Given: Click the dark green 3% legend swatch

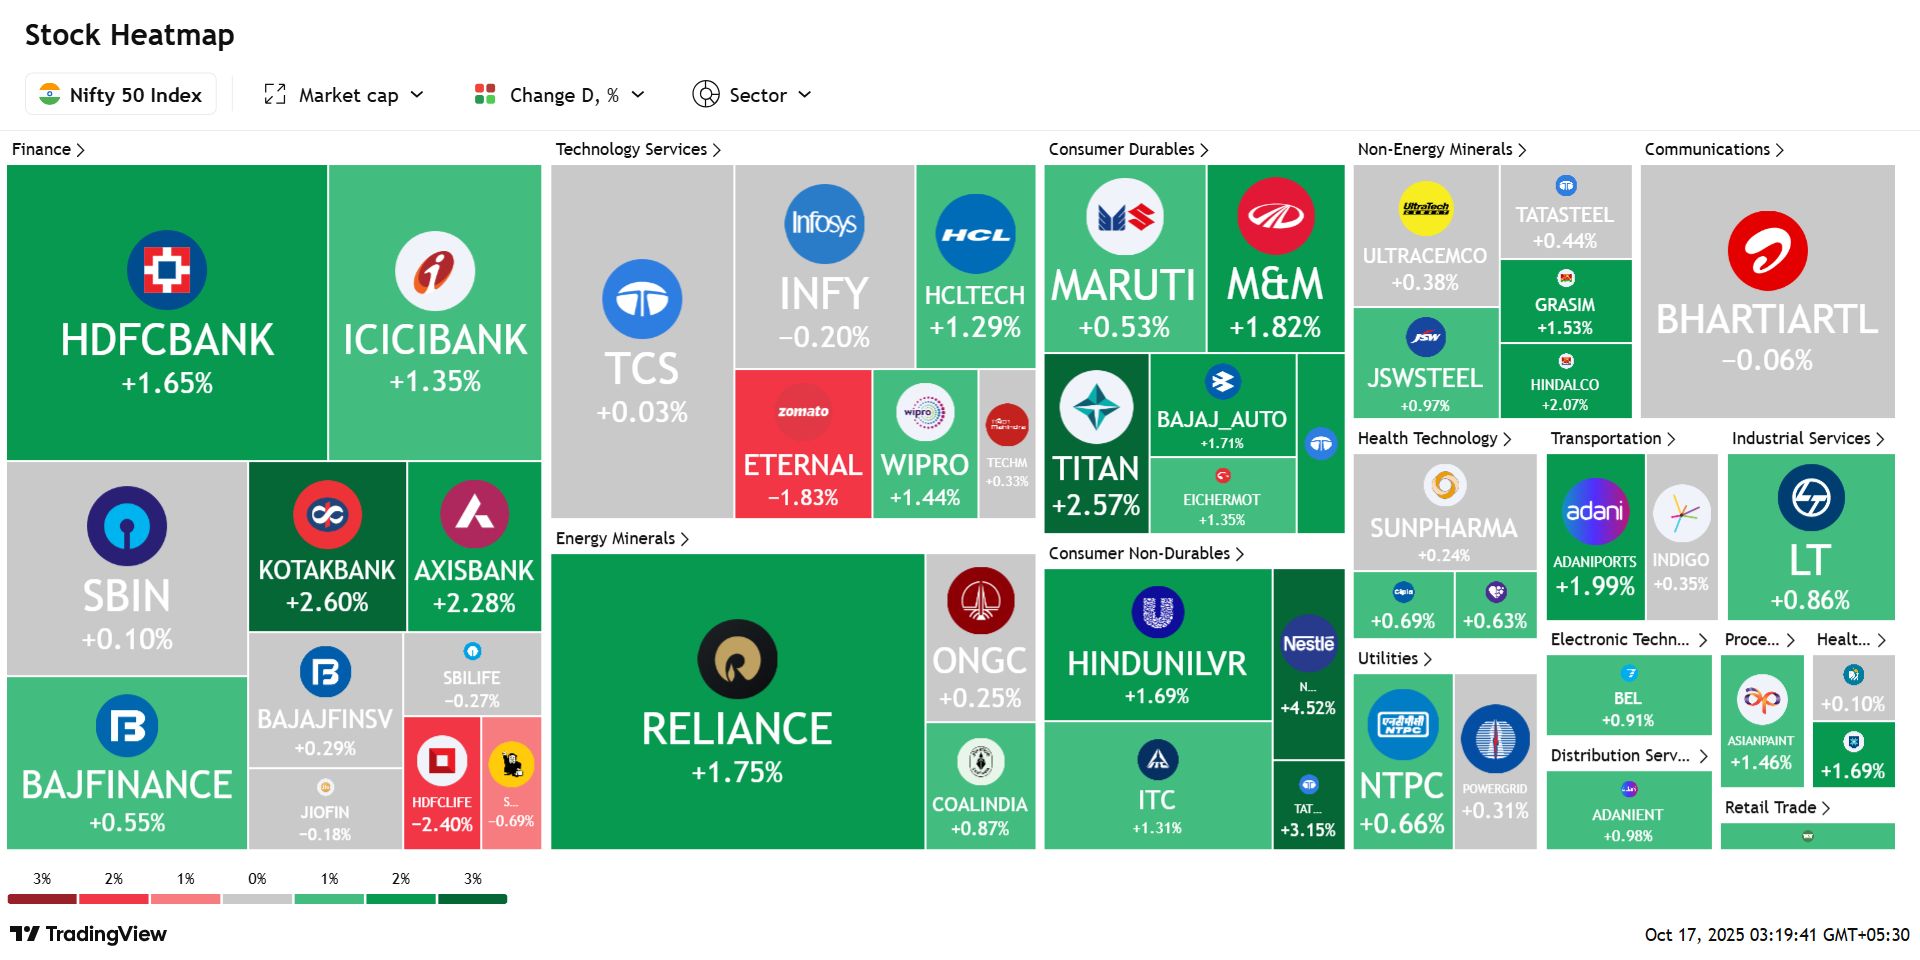Looking at the screenshot, I should tap(473, 899).
